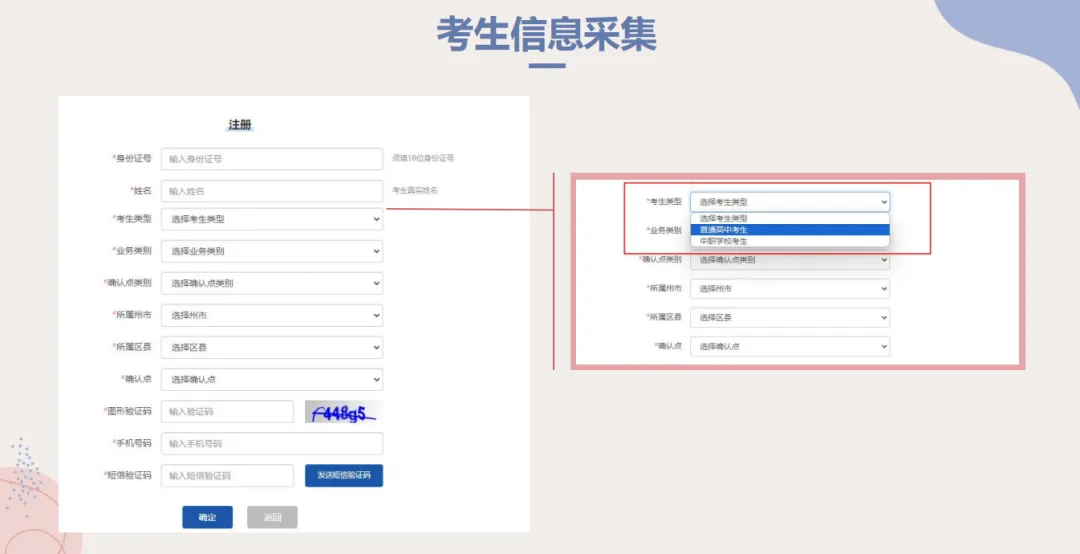The width and height of the screenshot is (1080, 554).
Task: Click the blue 确定 button
Action: [207, 517]
